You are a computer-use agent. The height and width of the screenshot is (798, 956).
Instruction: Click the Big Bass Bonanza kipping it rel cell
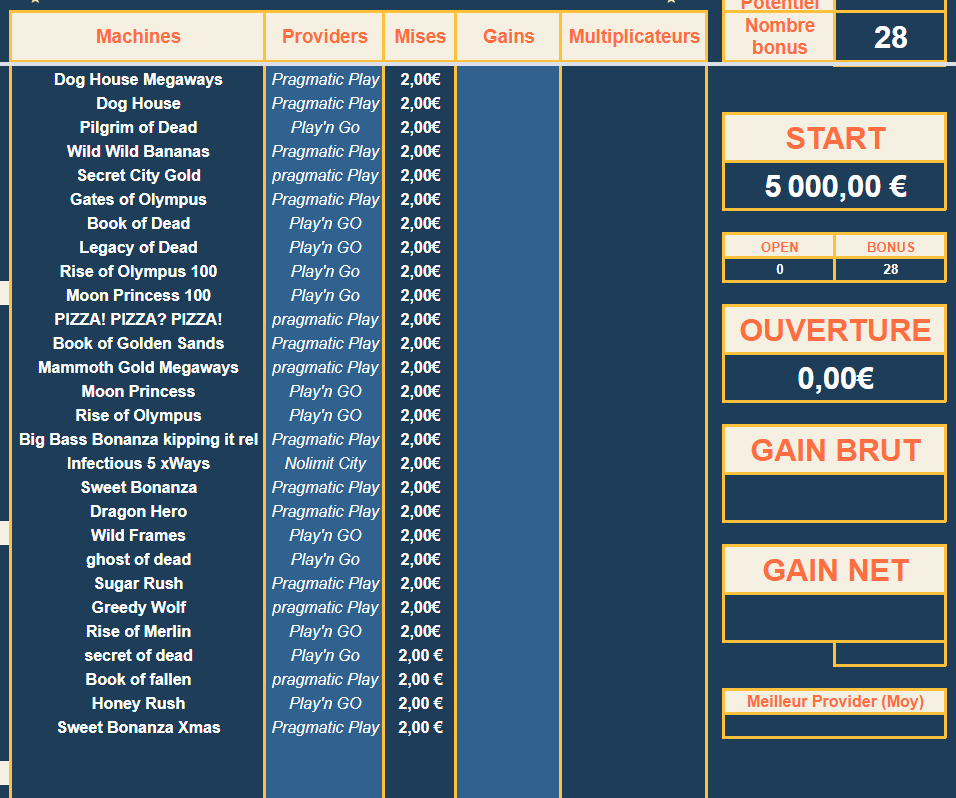[x=138, y=440]
